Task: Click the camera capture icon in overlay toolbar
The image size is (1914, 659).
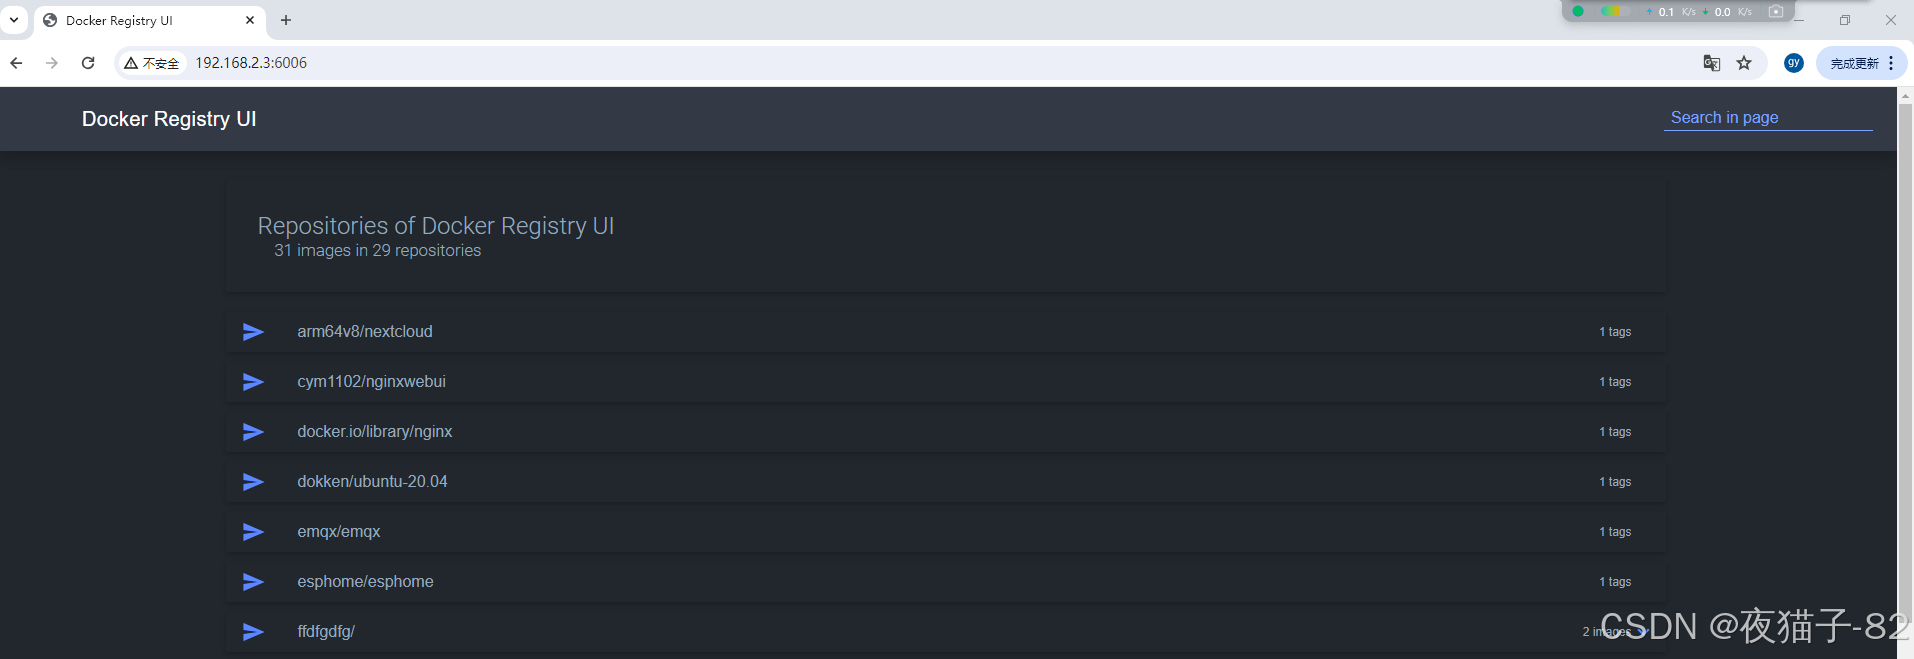Action: point(1776,11)
